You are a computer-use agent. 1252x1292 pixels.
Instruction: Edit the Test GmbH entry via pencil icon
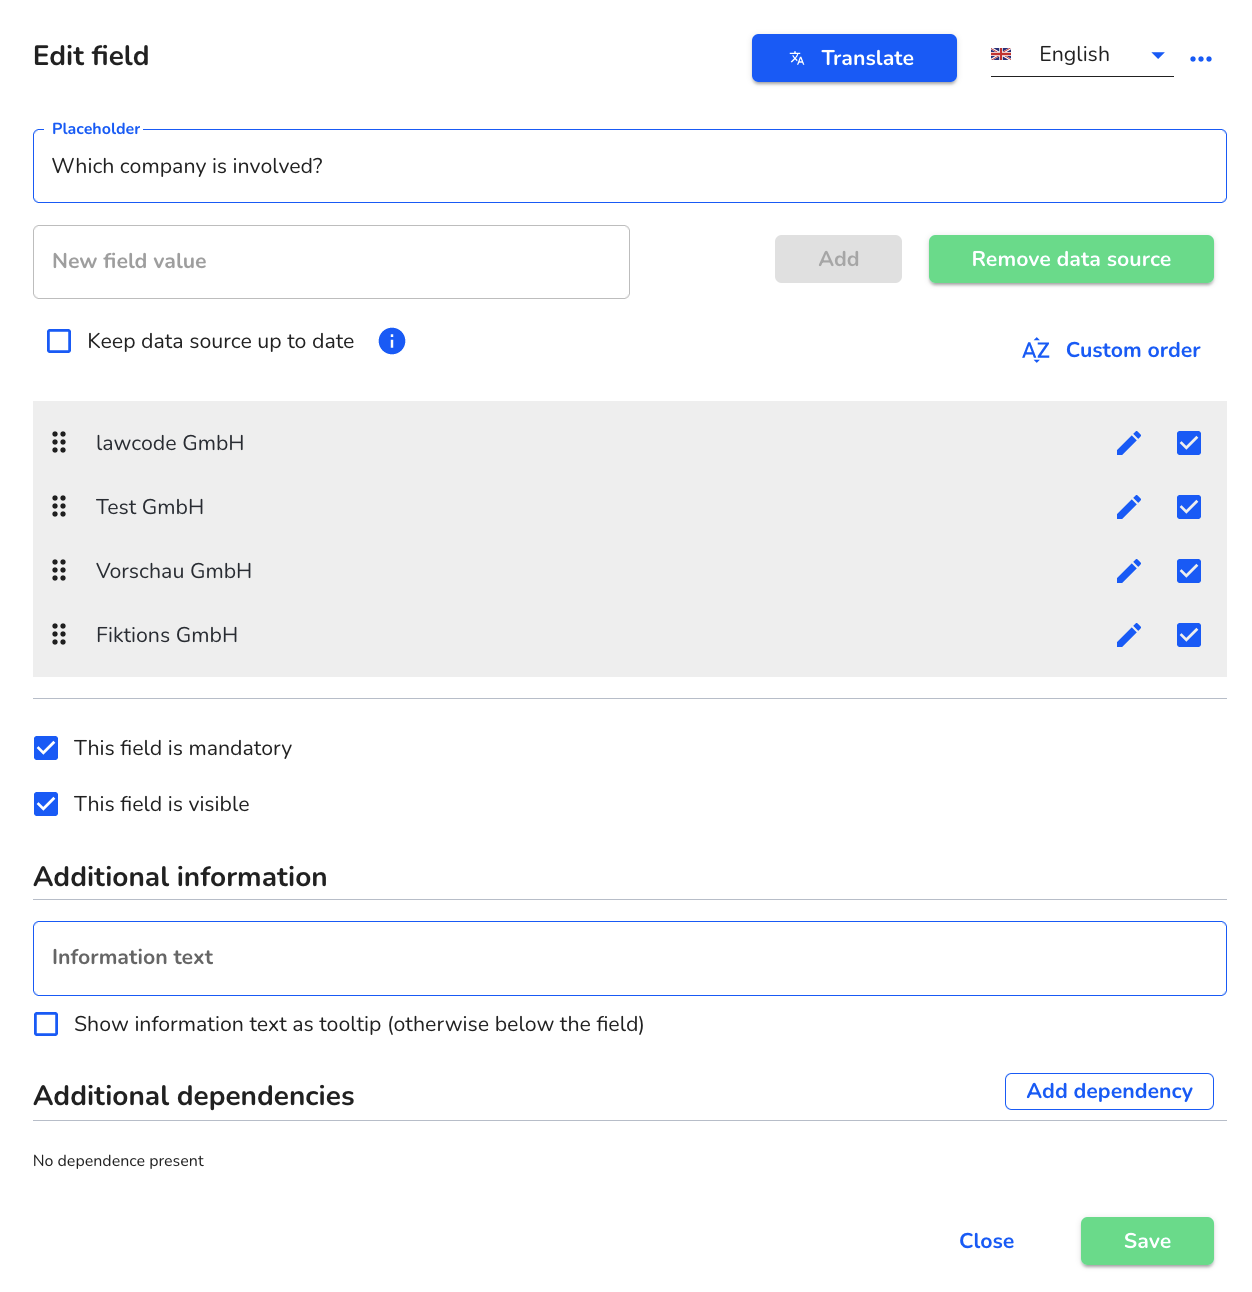coord(1129,507)
